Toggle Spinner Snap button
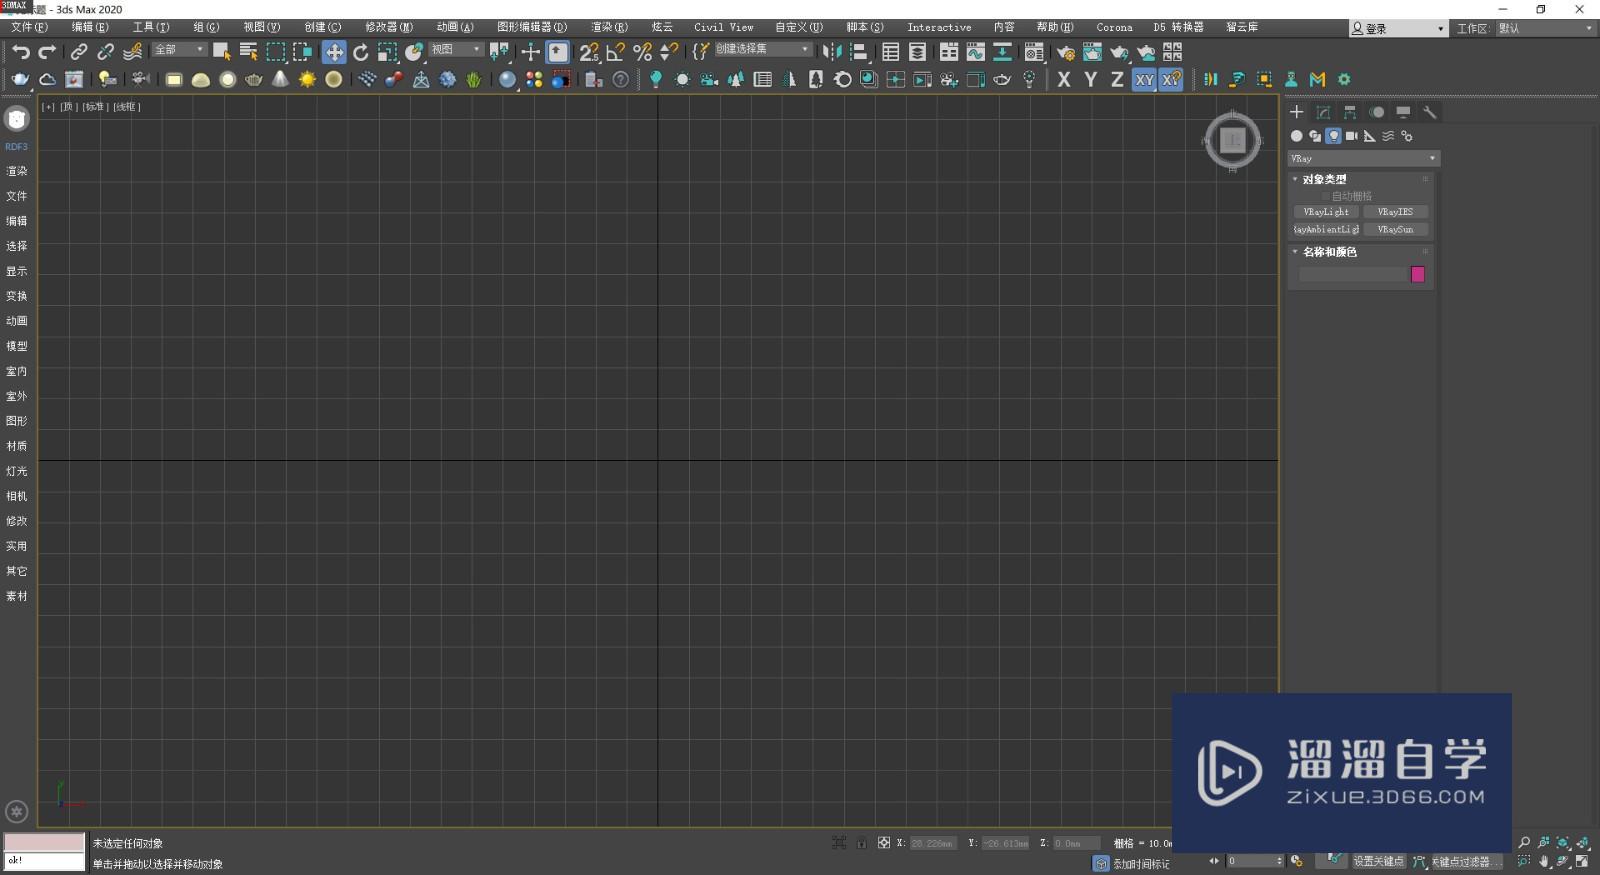 coord(669,51)
